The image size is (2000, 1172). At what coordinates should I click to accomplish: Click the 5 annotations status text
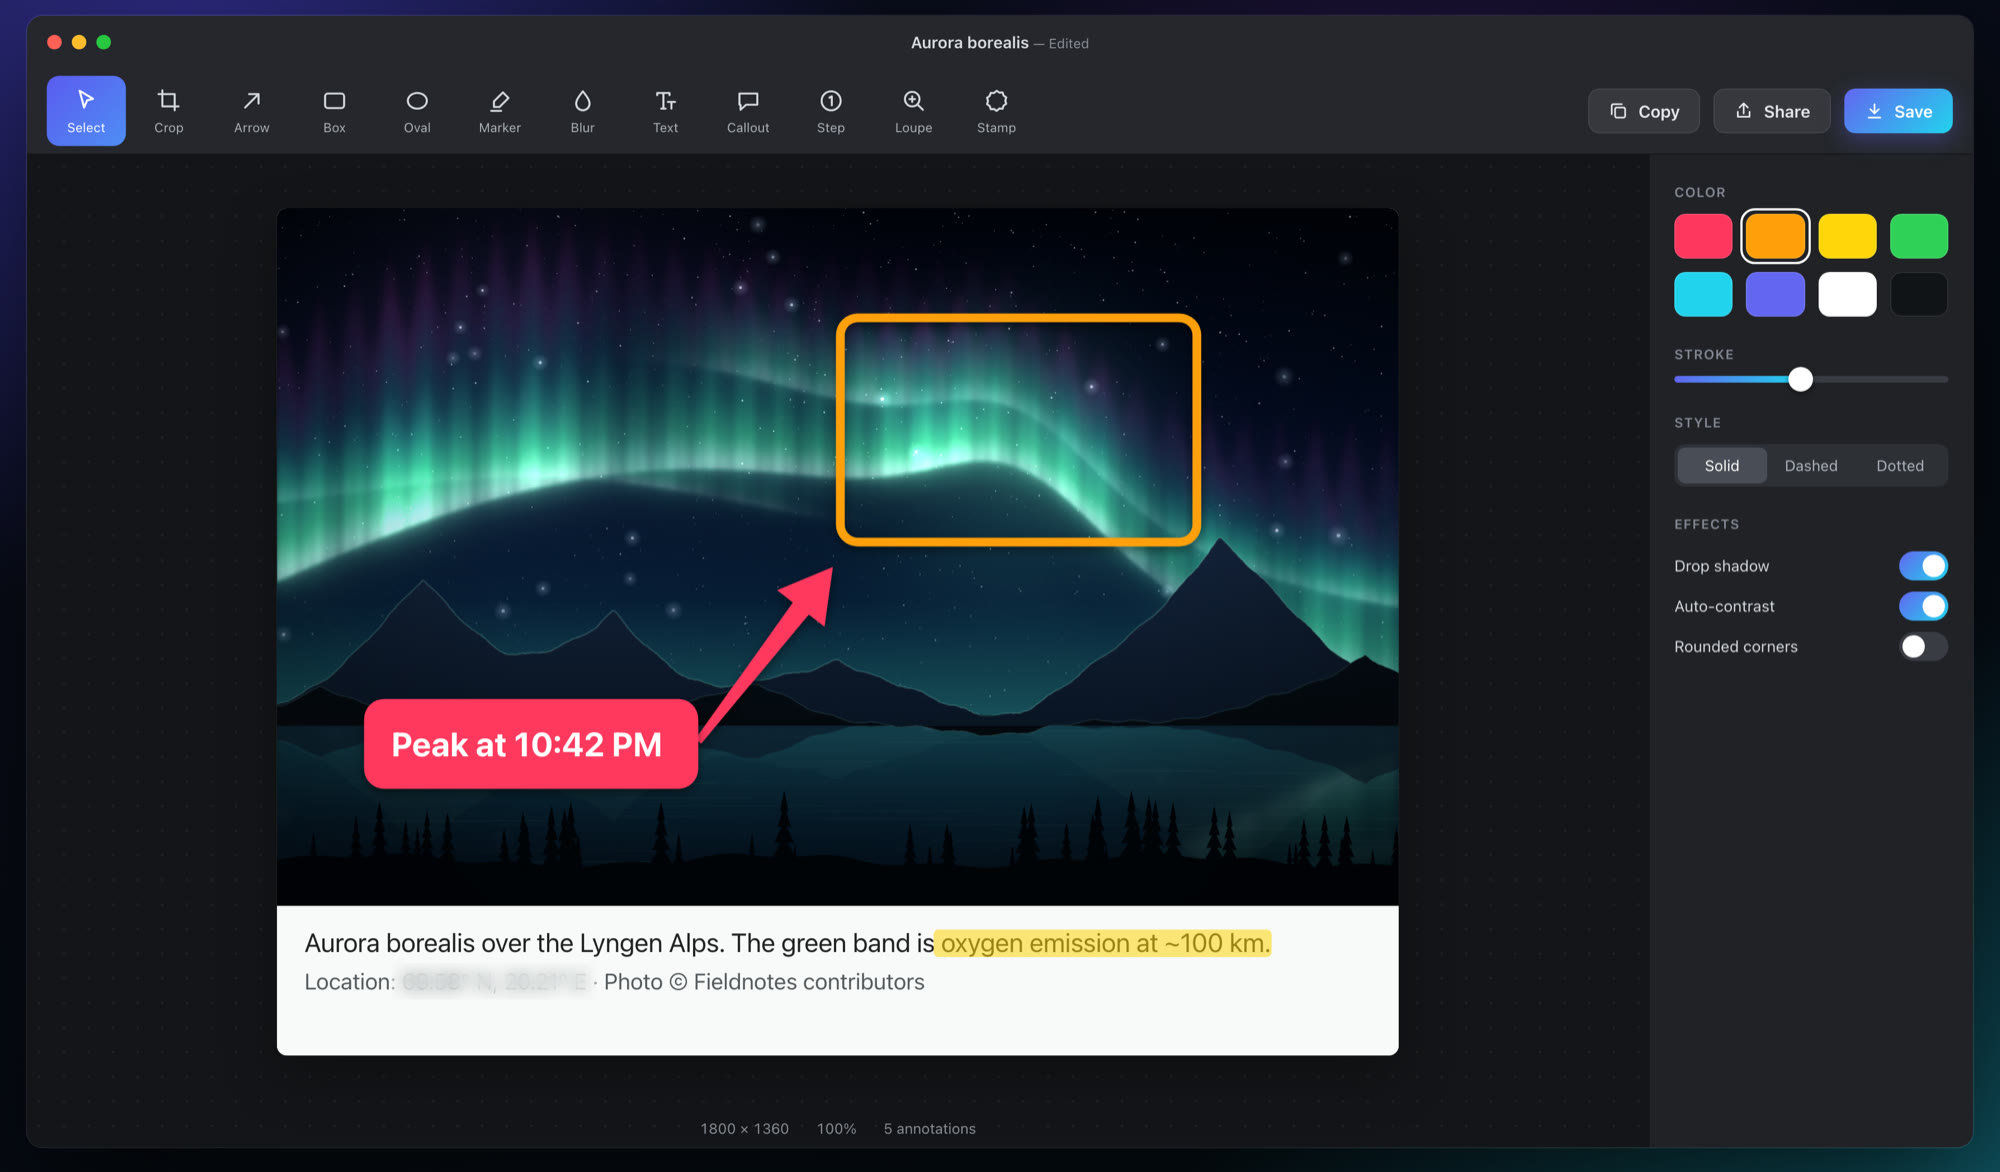tap(929, 1128)
